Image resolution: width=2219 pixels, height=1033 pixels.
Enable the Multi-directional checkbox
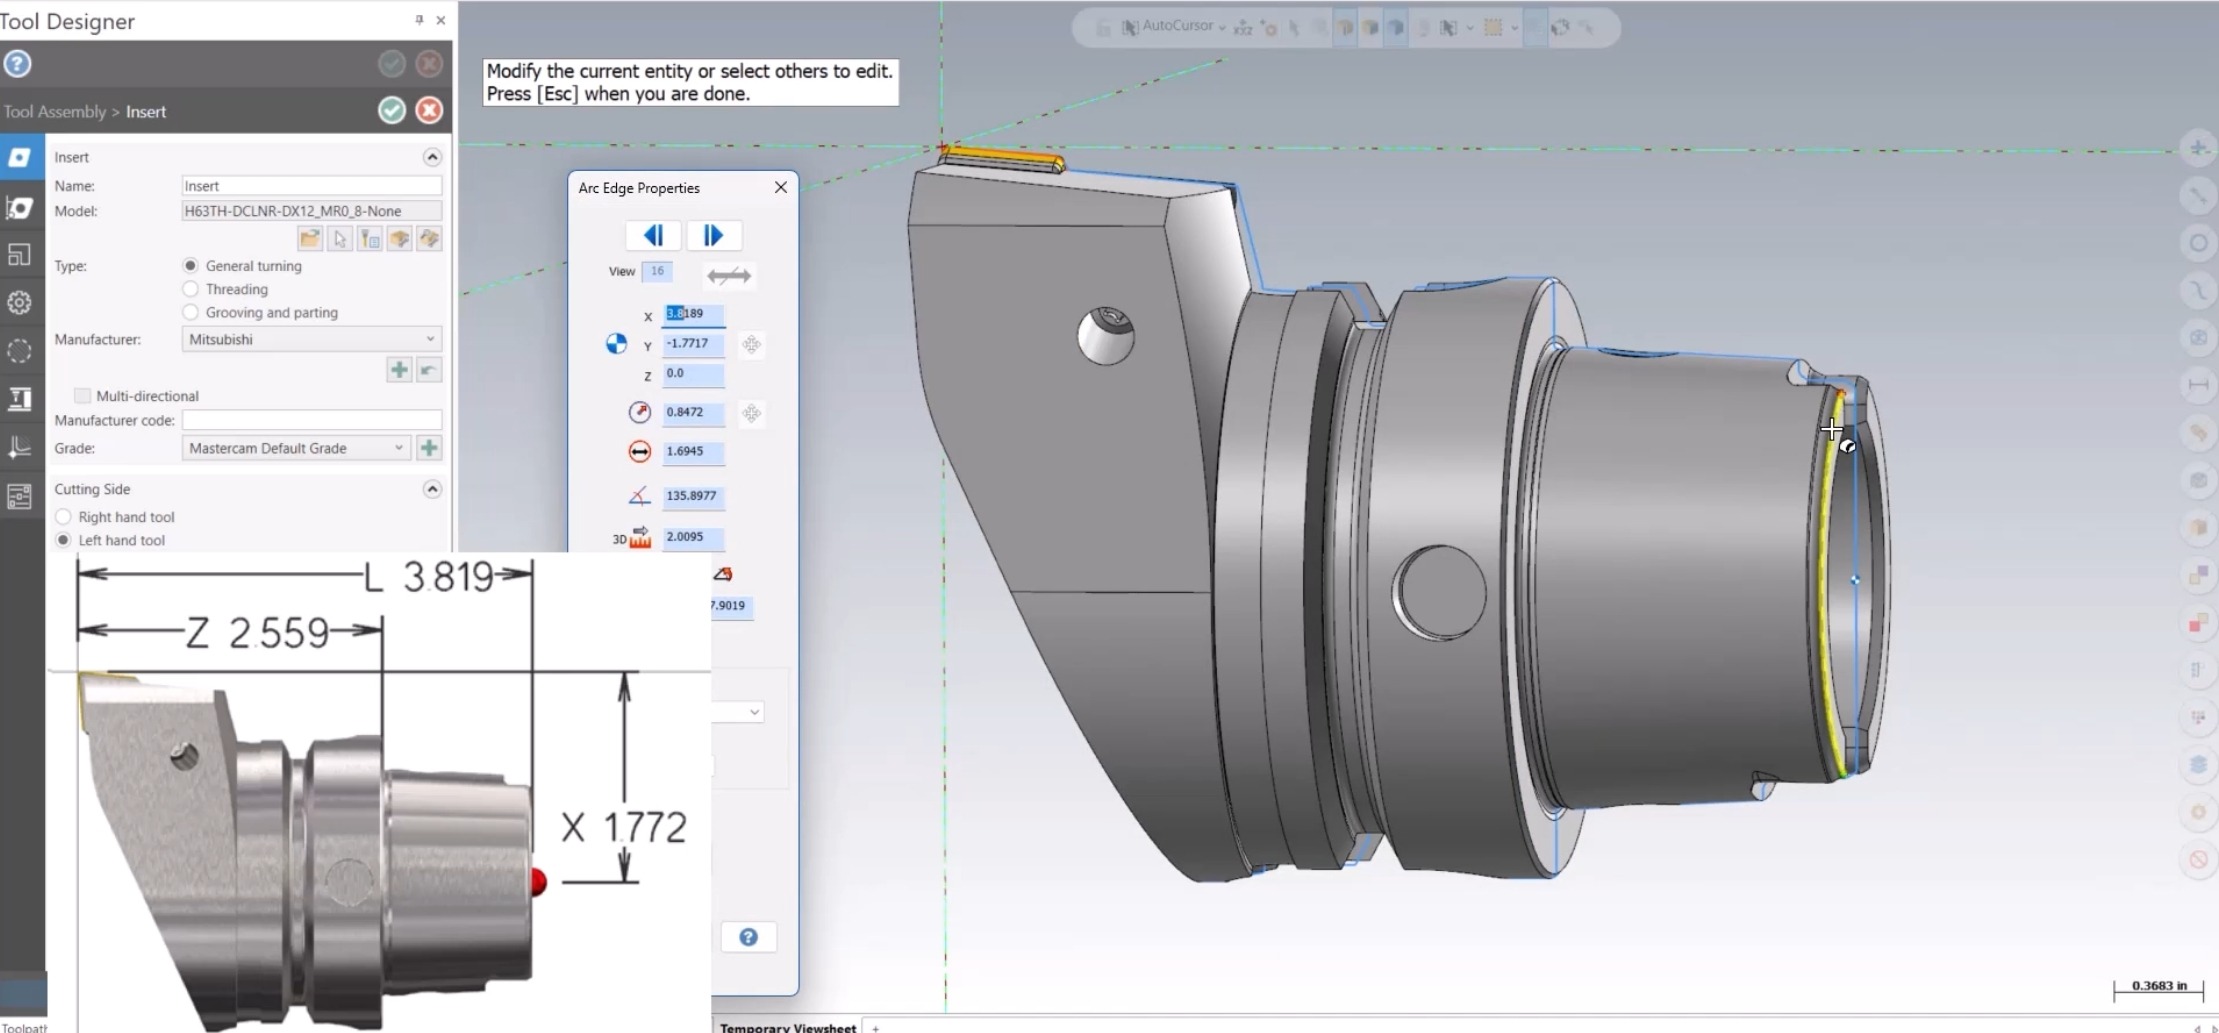coord(83,396)
